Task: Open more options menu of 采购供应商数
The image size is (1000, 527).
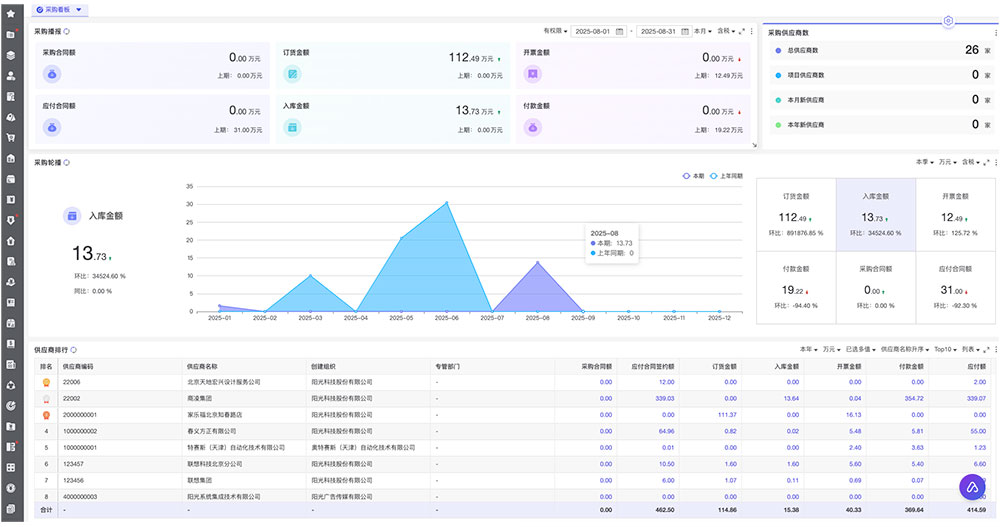Action: [x=994, y=32]
